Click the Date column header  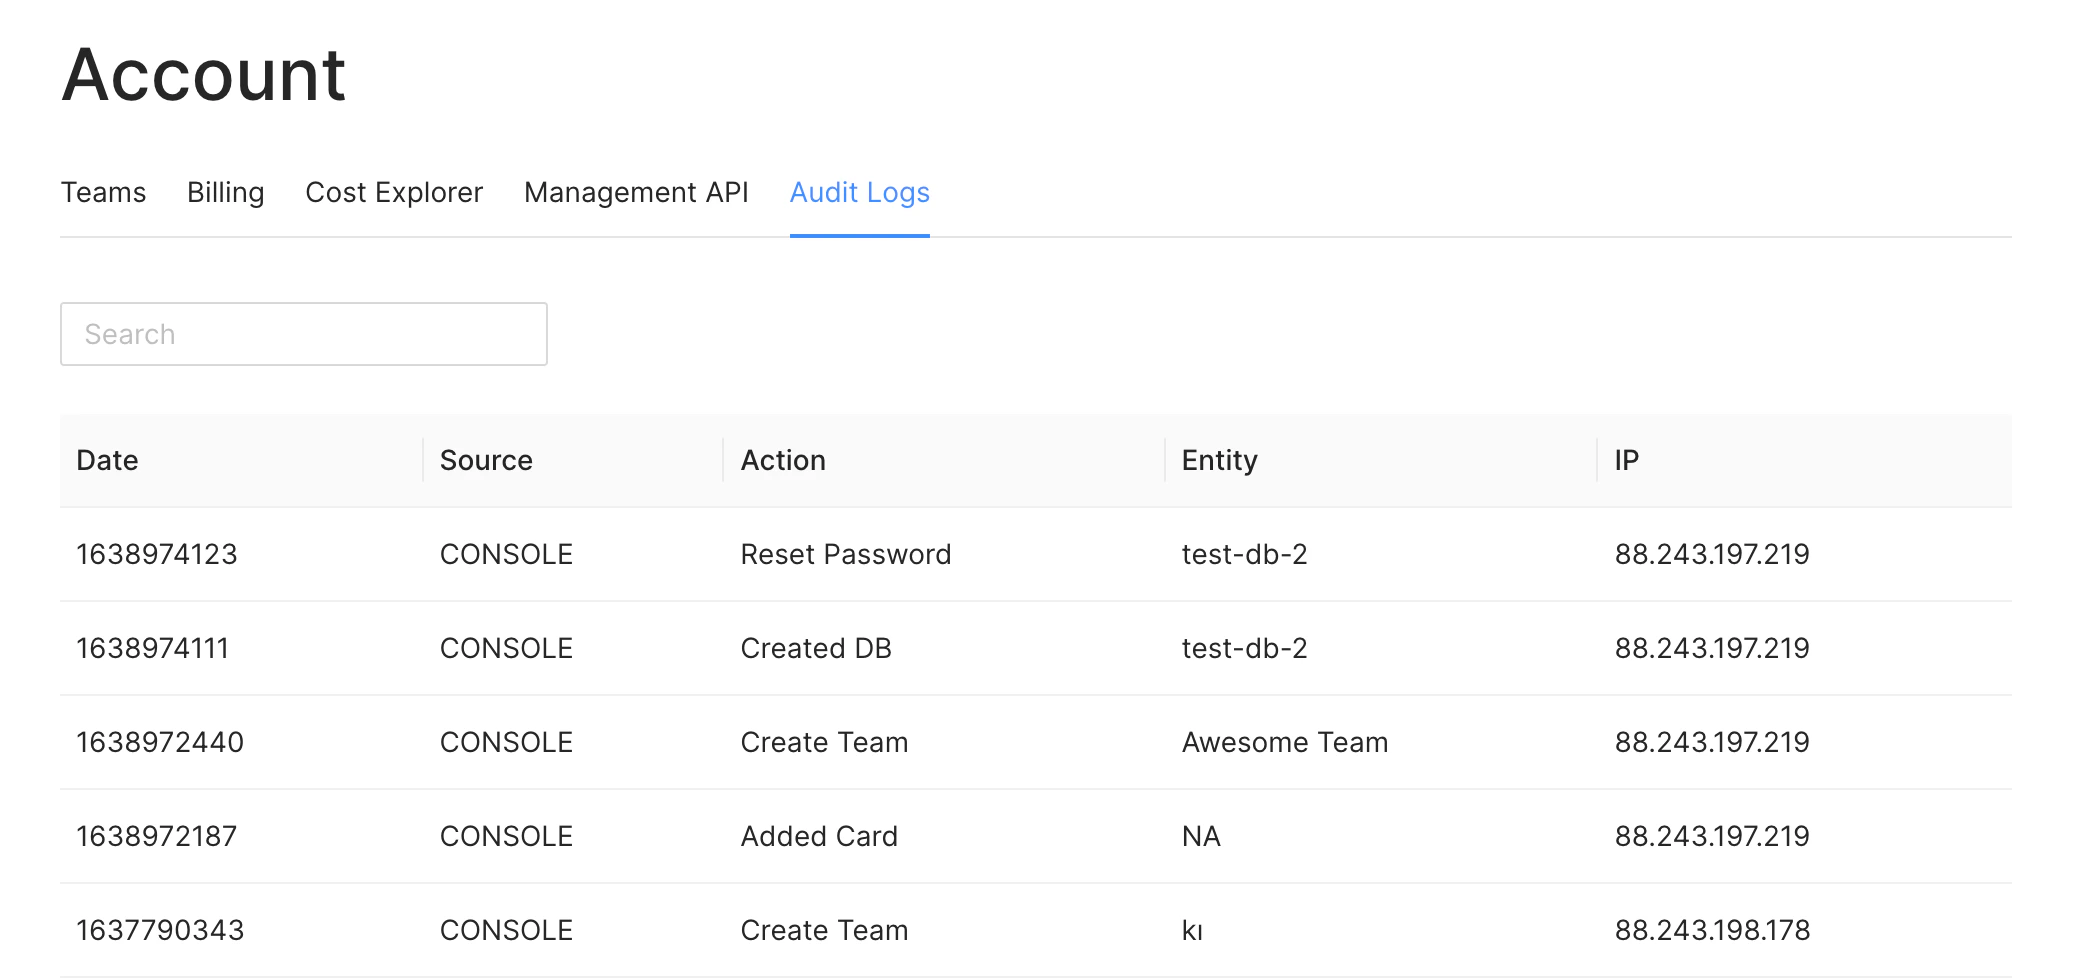tap(108, 460)
